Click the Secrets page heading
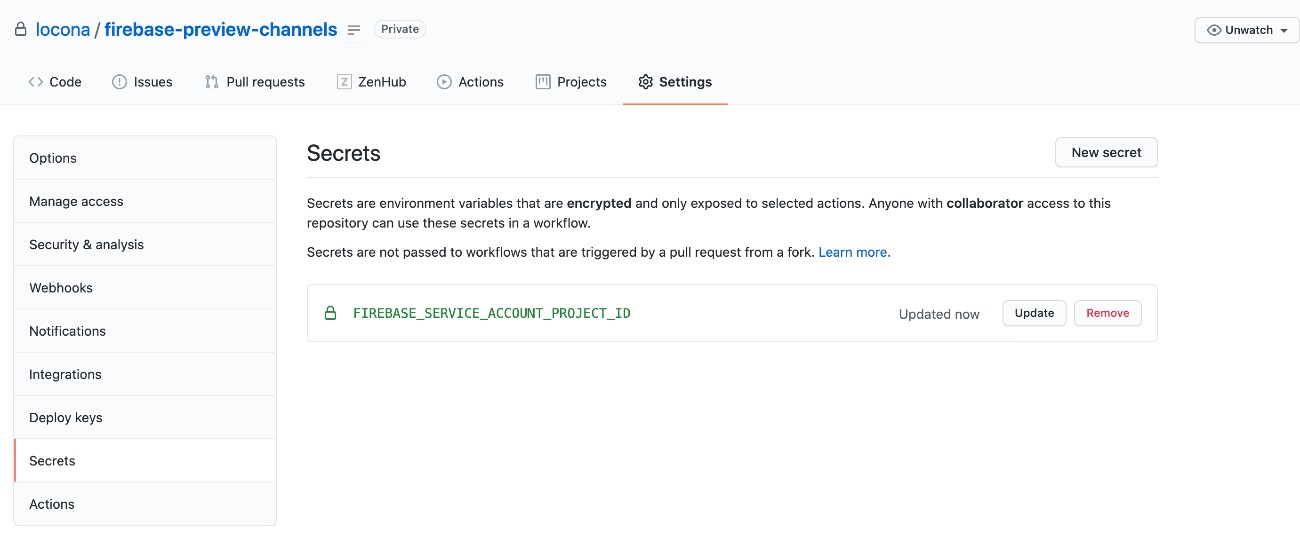1300x552 pixels. click(x=344, y=153)
